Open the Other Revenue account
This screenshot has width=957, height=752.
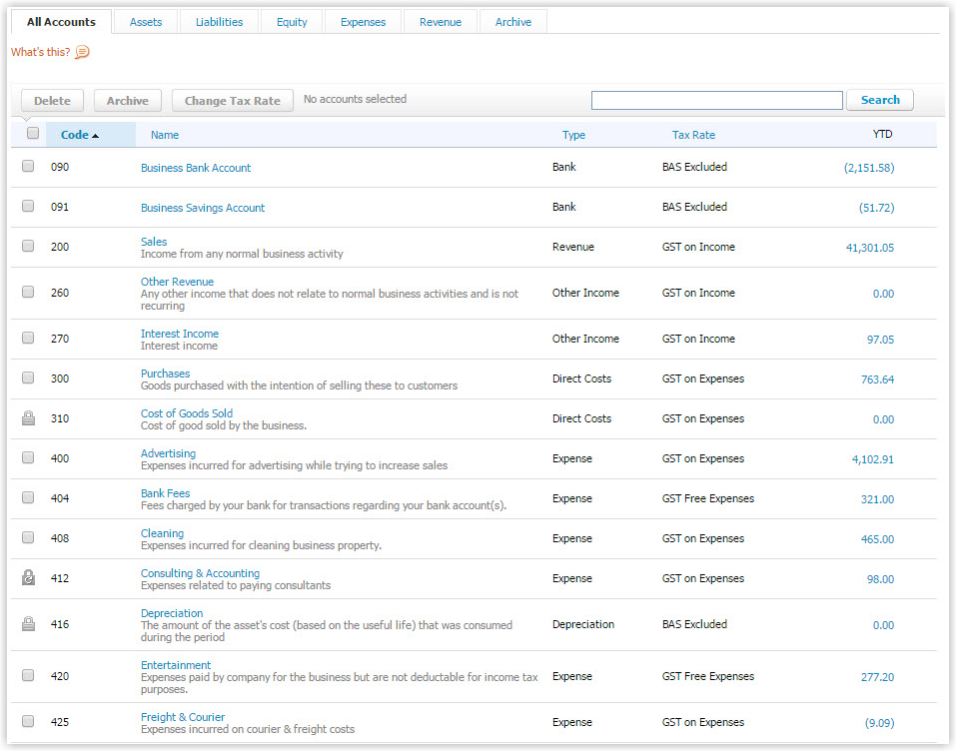pos(177,281)
